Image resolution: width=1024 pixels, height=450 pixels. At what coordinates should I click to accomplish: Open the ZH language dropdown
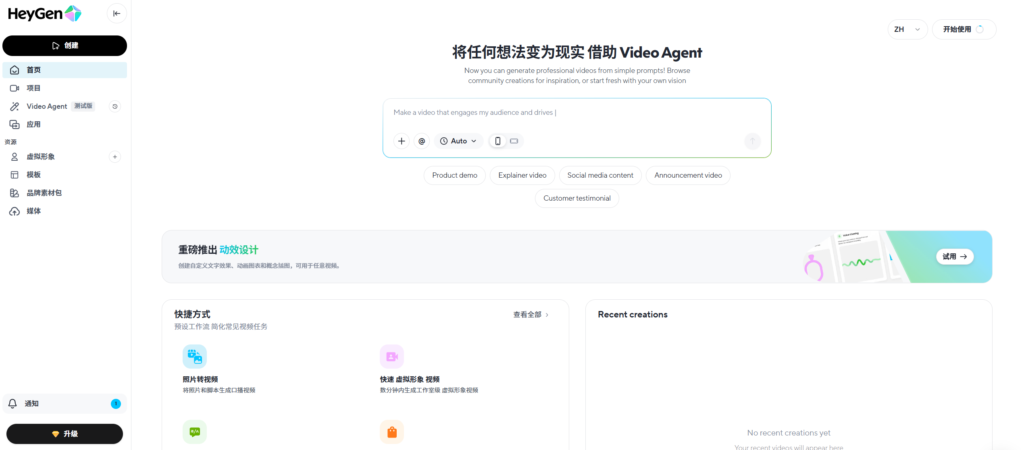click(906, 29)
